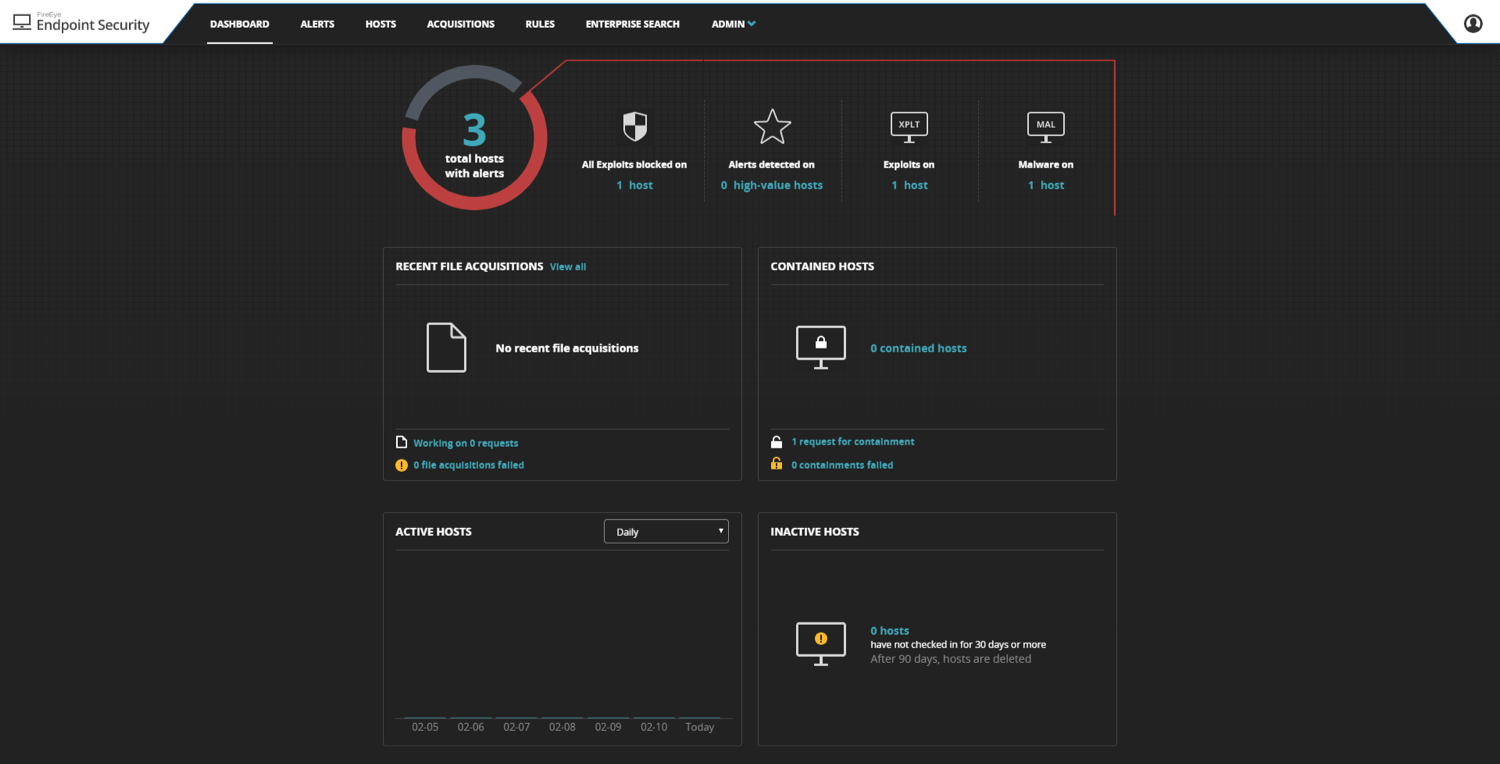
Task: Click the 0 contained hosts link
Action: [918, 347]
